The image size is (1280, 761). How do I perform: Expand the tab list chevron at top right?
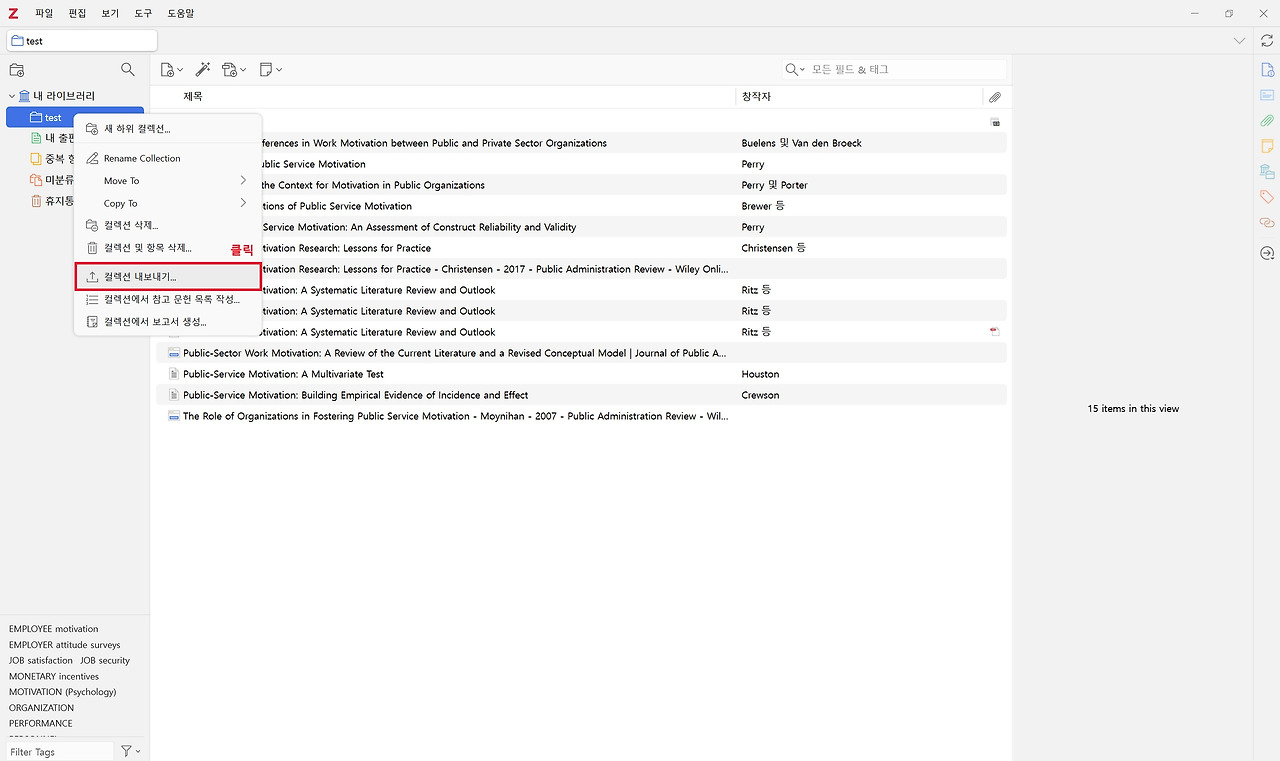1239,41
